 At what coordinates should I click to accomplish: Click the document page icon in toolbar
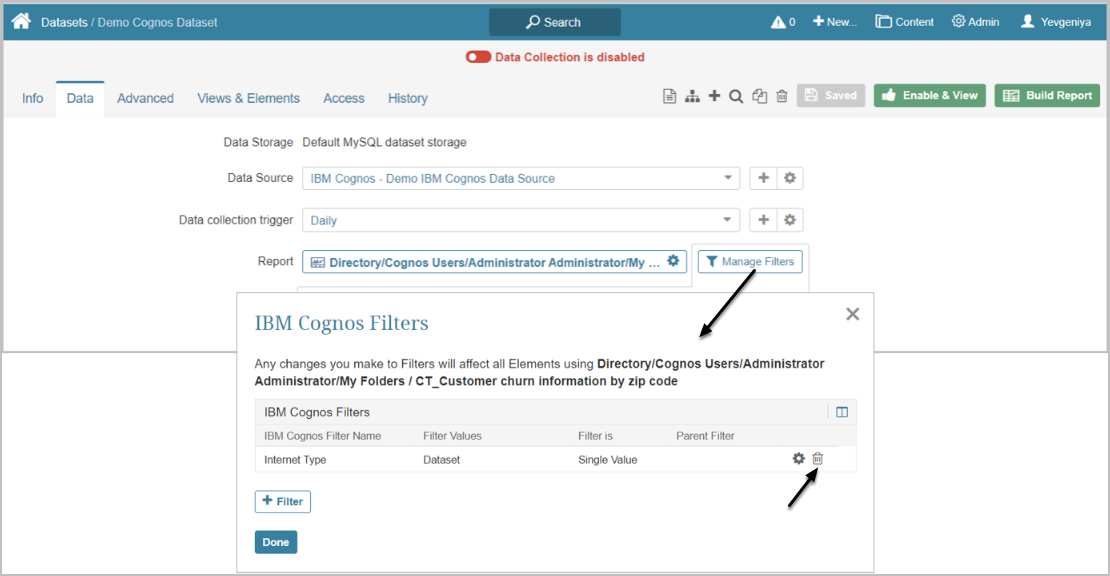[669, 96]
